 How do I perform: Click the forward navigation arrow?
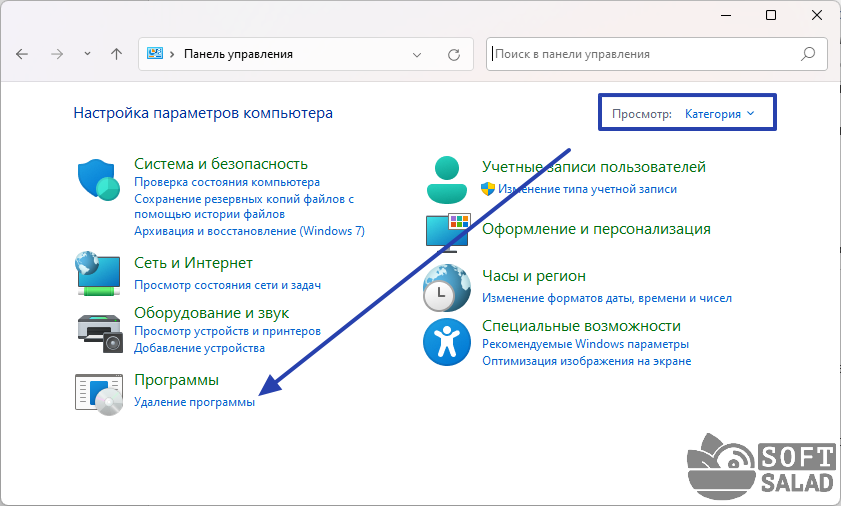[x=57, y=54]
